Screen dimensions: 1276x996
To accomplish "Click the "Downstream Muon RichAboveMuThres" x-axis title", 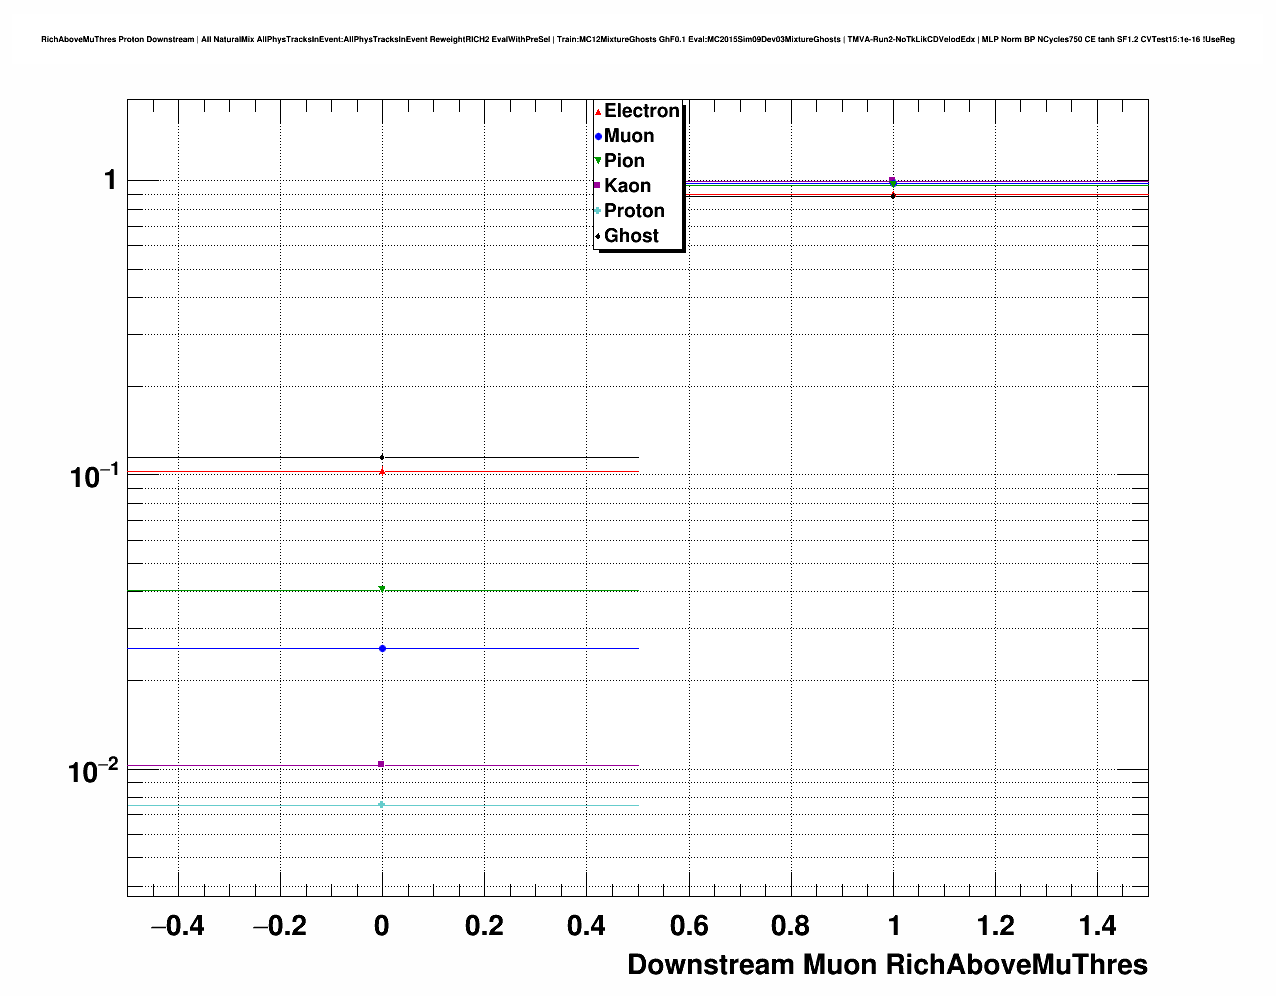I will tap(887, 965).
